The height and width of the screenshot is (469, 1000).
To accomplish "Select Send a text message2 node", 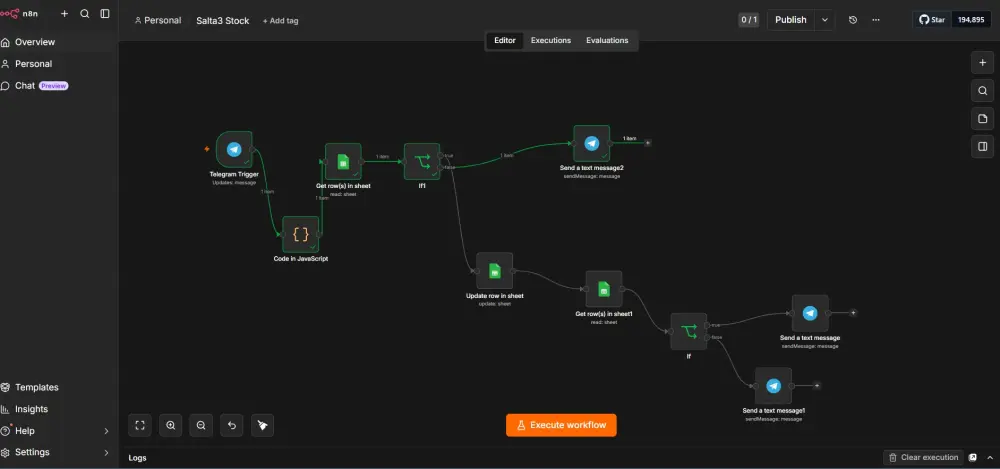I will pyautogui.click(x=592, y=144).
